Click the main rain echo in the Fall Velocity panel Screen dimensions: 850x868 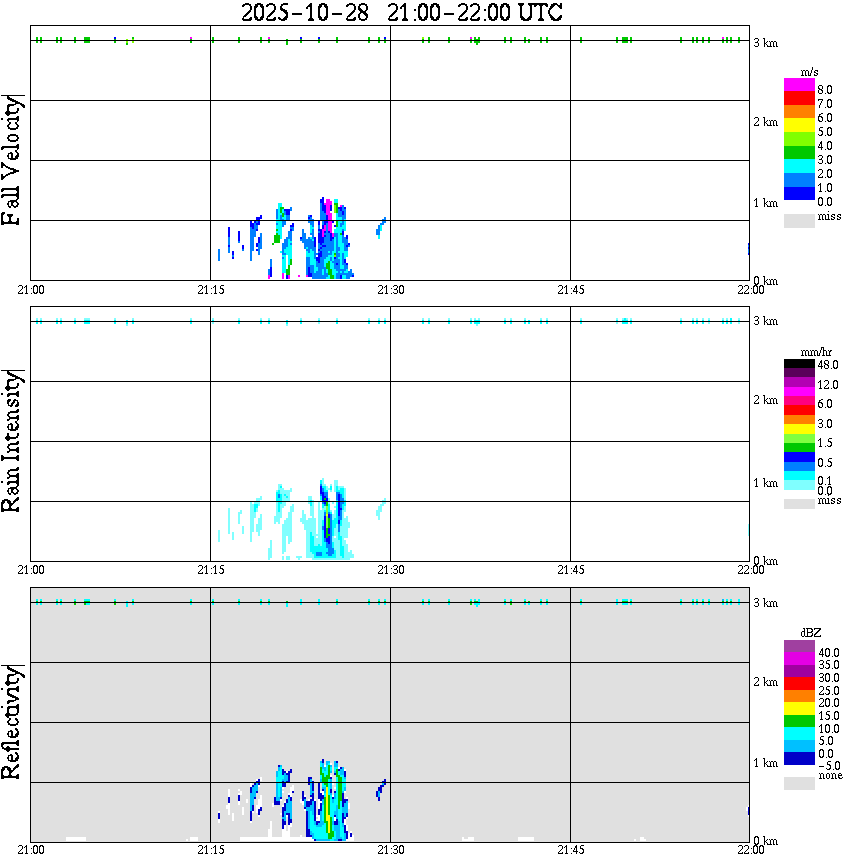pos(328,239)
